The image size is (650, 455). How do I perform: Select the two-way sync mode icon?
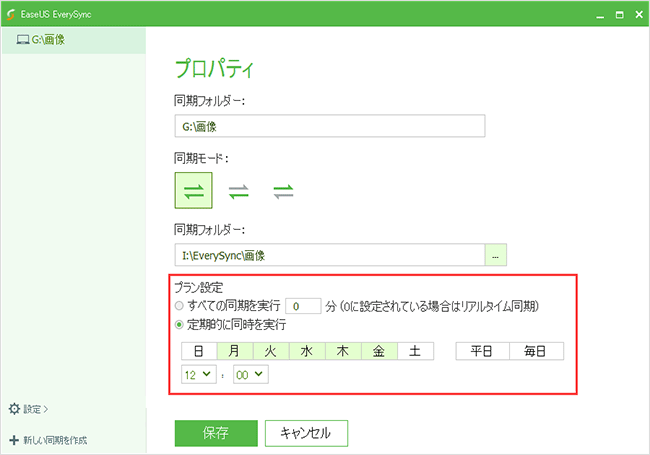coord(194,191)
